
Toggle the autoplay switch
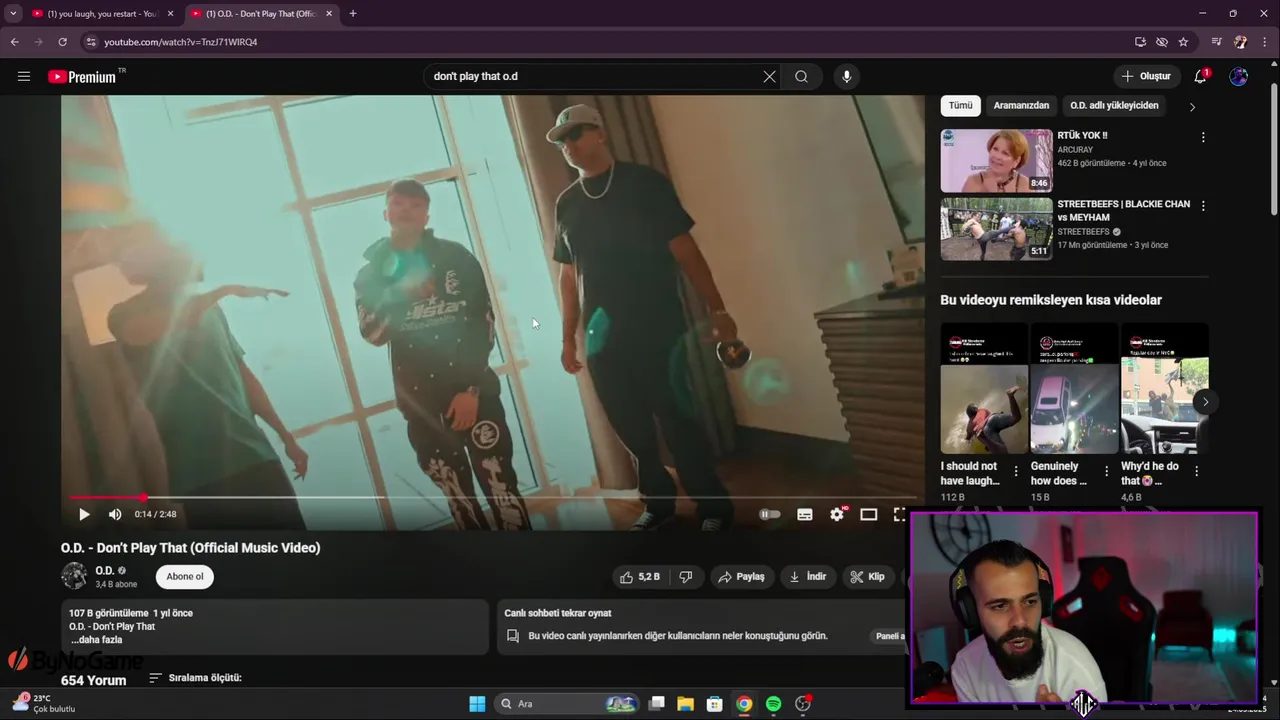770,514
